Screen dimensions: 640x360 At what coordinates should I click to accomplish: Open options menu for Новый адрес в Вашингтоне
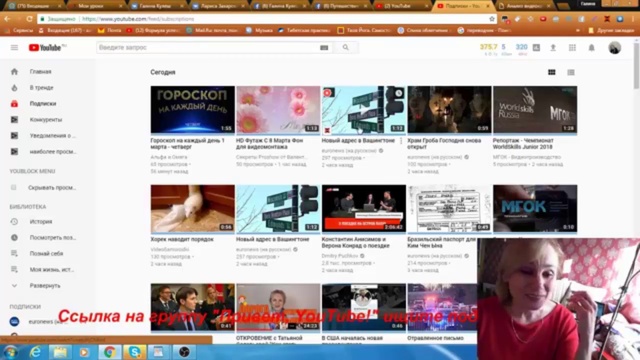point(401,141)
